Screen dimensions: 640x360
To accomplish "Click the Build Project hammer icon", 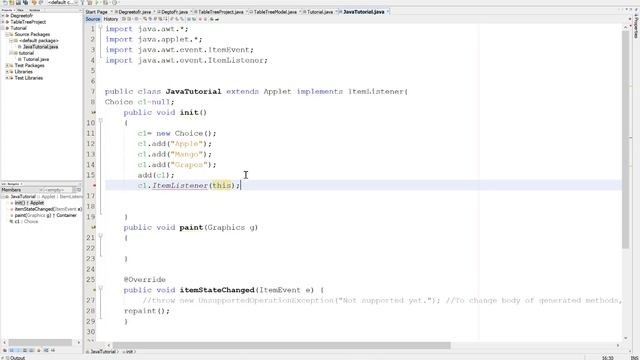I will (82, 2).
